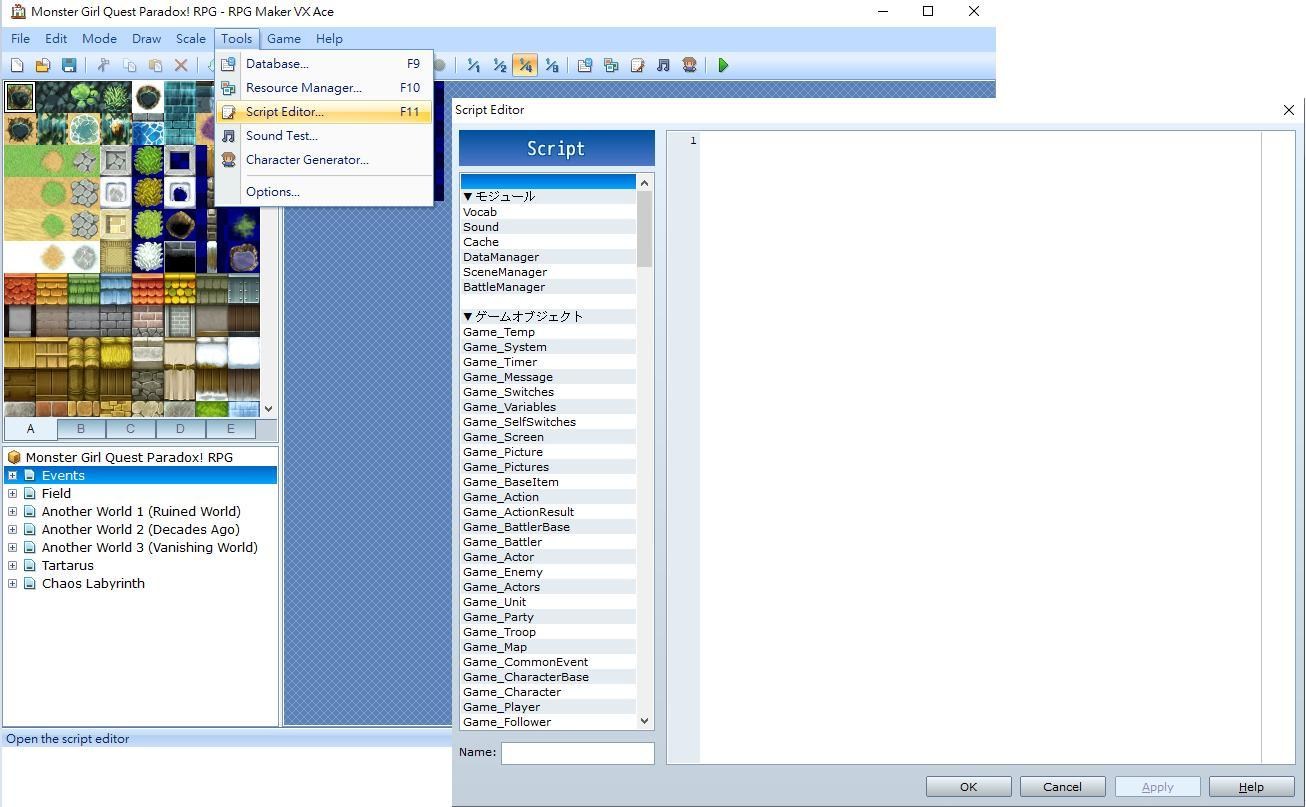Screen dimensions: 1306x807
Task: Select the first tile in tileset palette
Action: tap(20, 97)
